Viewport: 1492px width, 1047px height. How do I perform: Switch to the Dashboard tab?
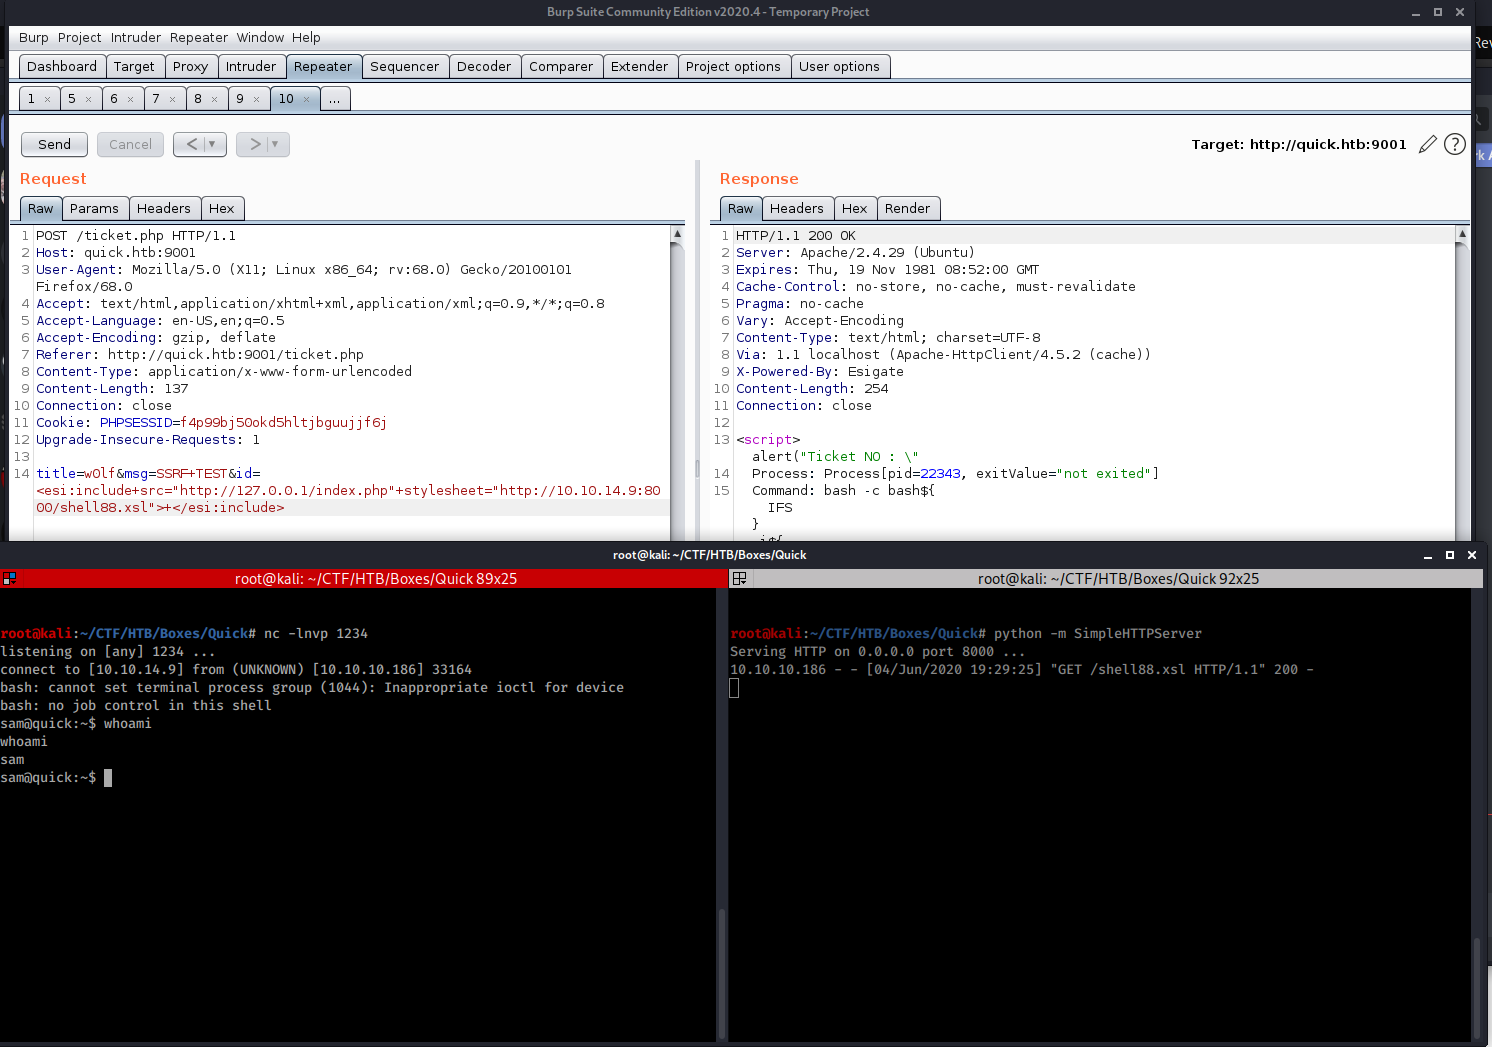tap(62, 66)
